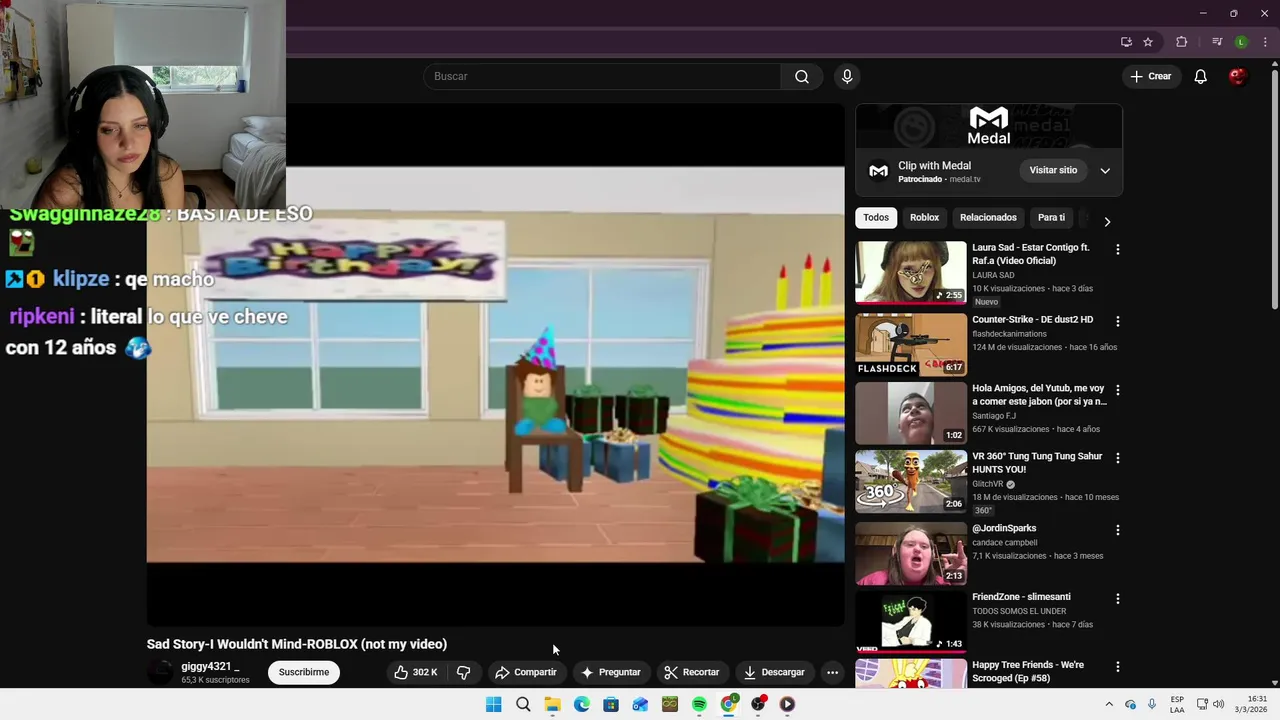1280x720 pixels.
Task: Focus the Buscar search field
Action: [602, 77]
